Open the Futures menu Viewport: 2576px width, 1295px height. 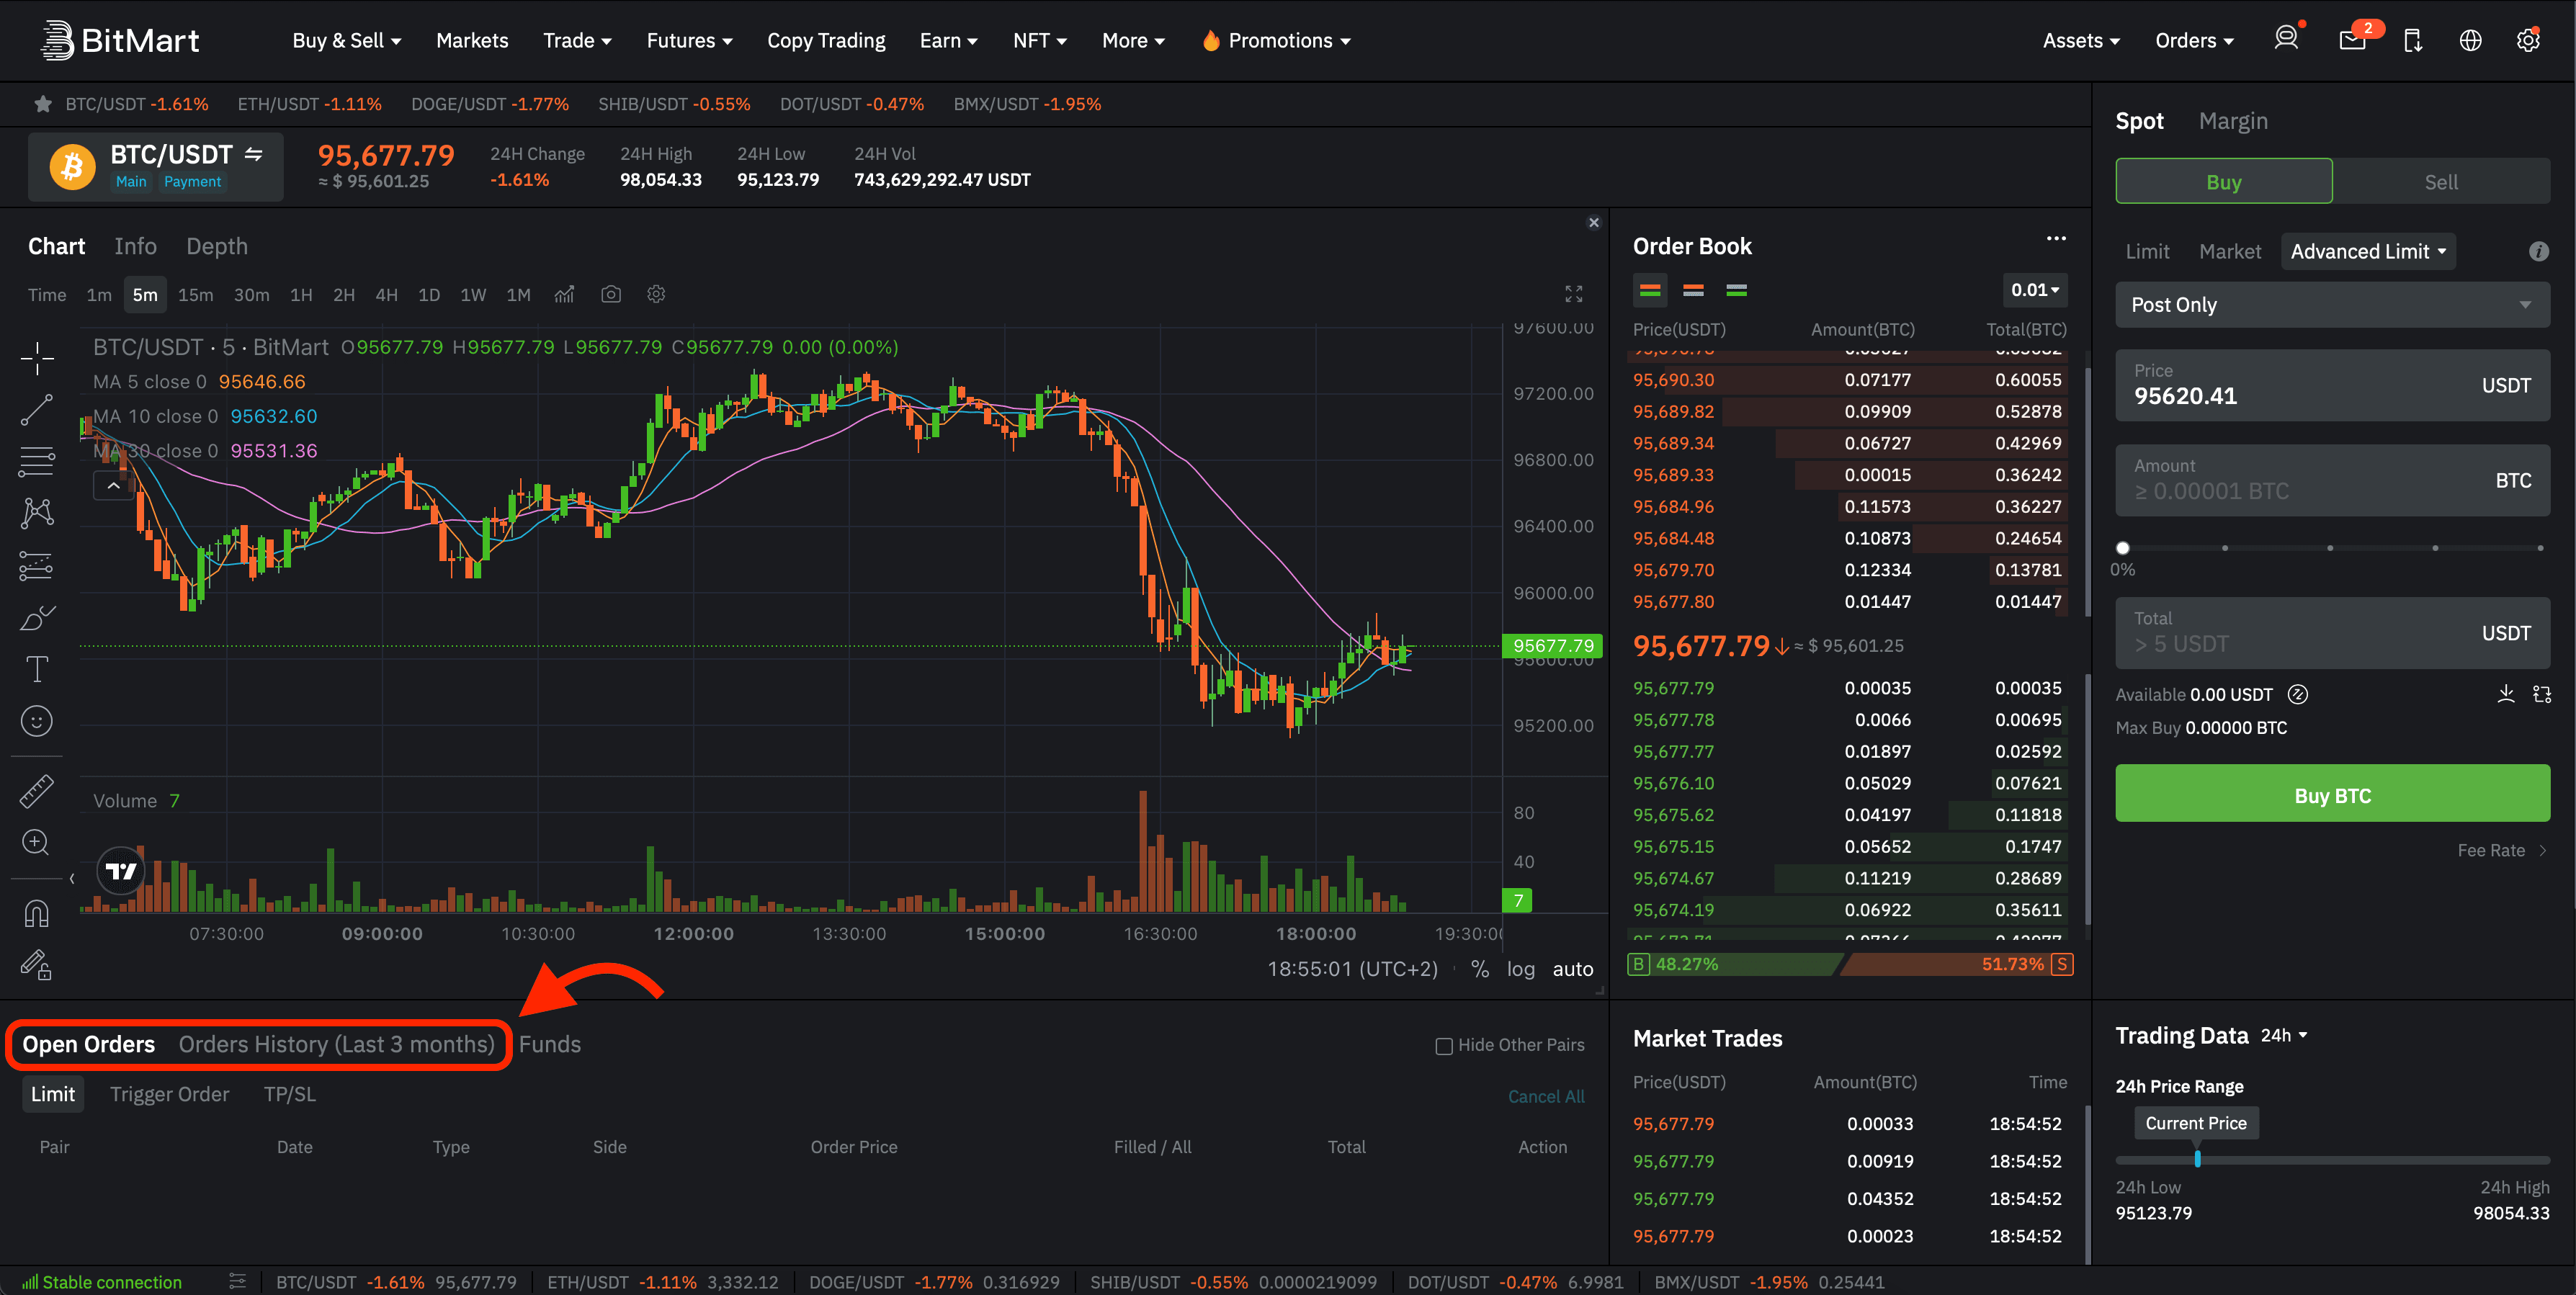coord(689,41)
